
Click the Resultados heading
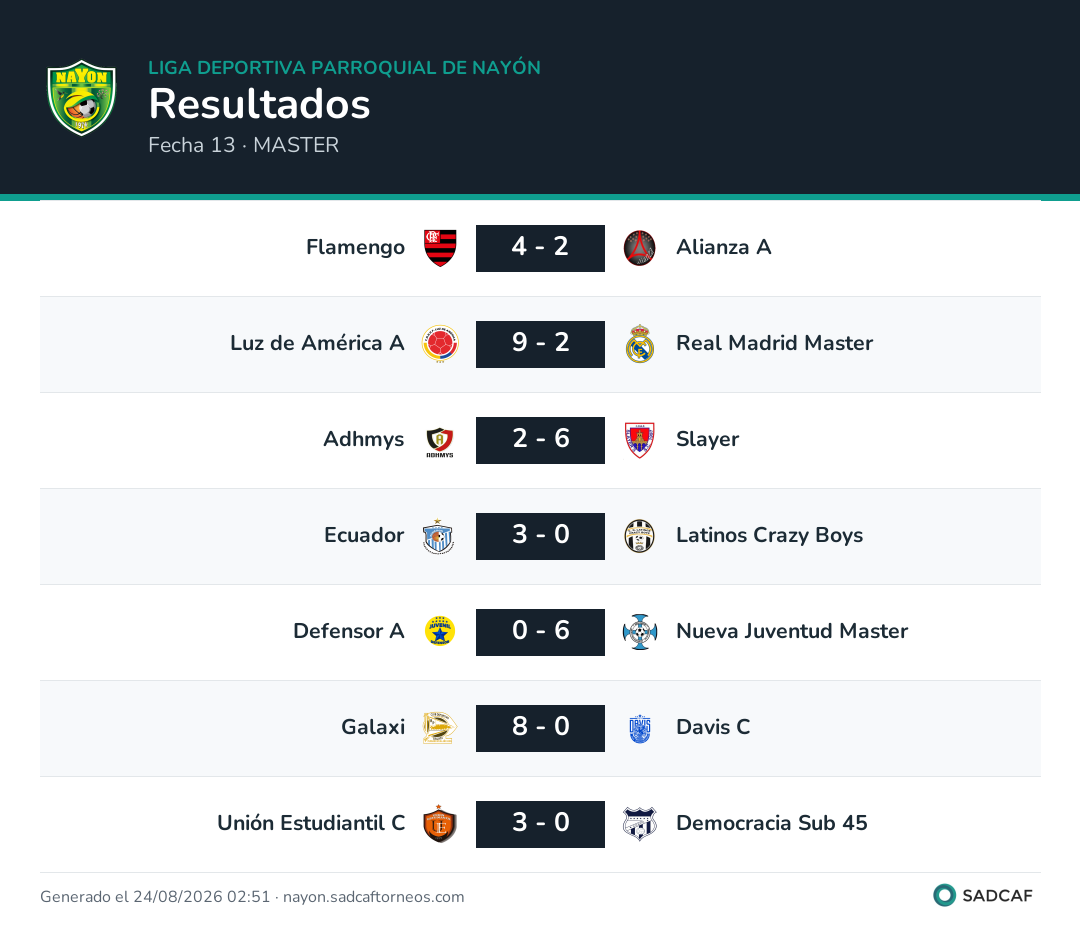pos(260,104)
